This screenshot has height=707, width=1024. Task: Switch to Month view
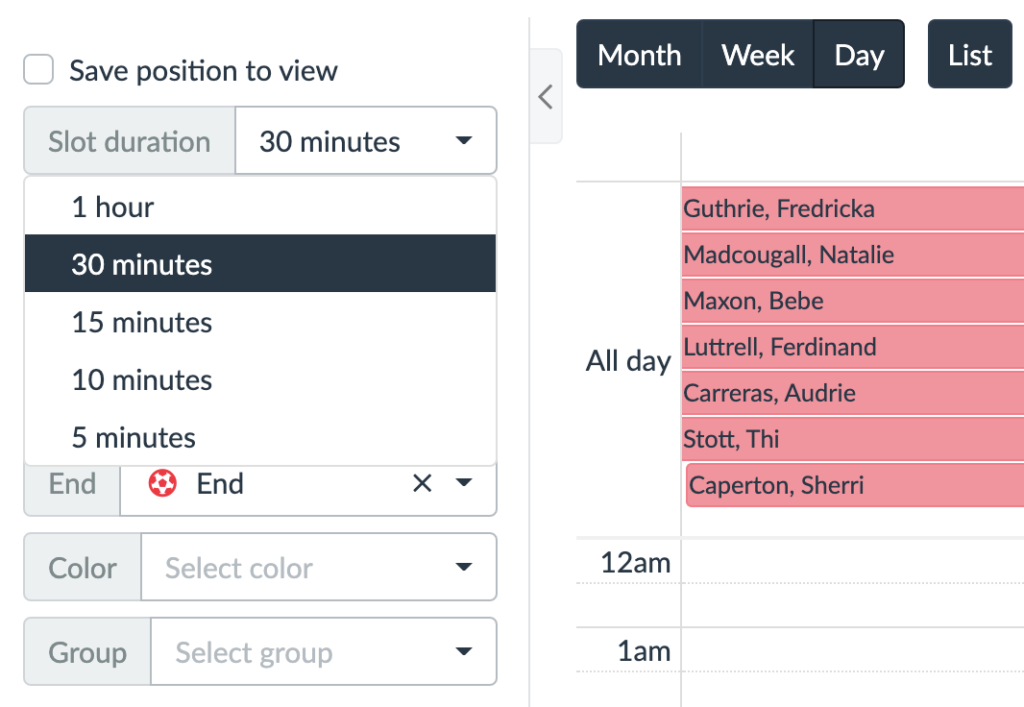click(x=639, y=53)
